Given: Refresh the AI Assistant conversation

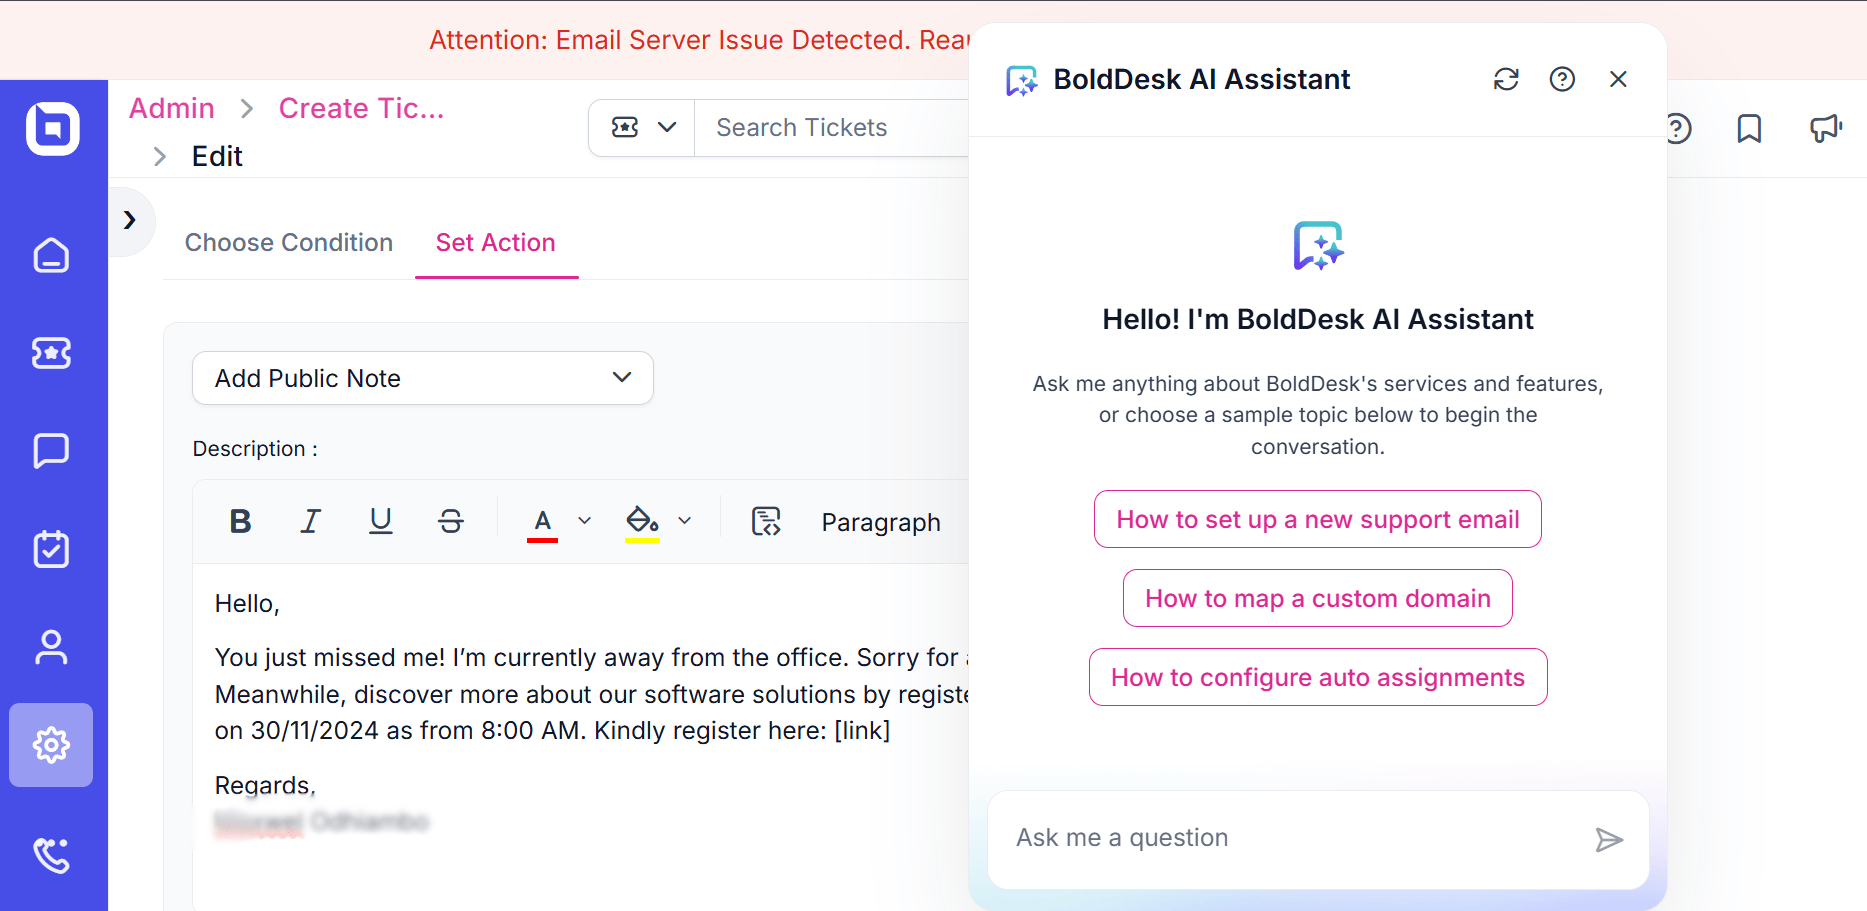Looking at the screenshot, I should pos(1506,79).
